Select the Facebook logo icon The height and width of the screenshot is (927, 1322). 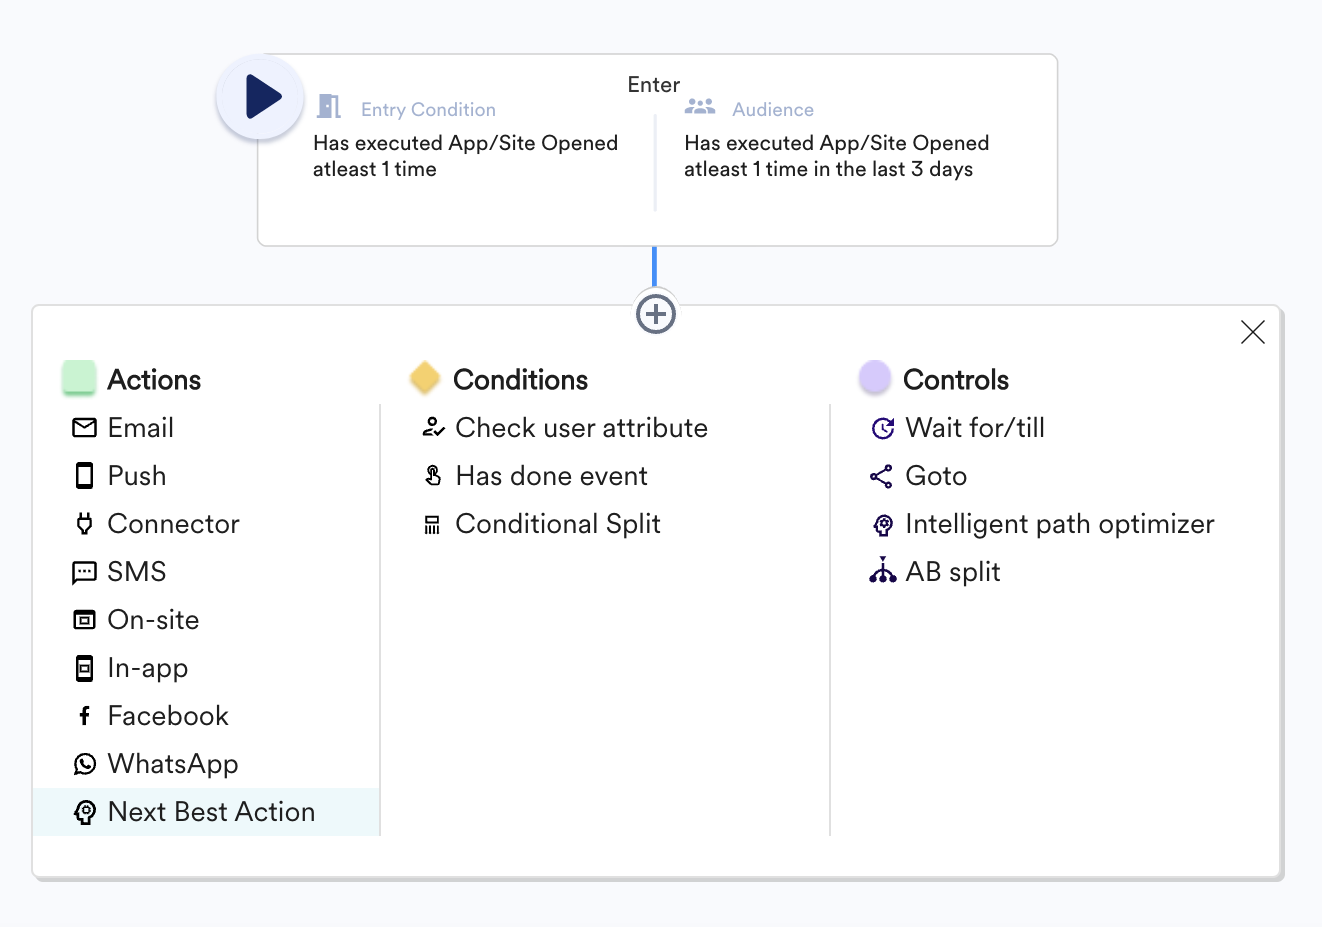click(85, 716)
